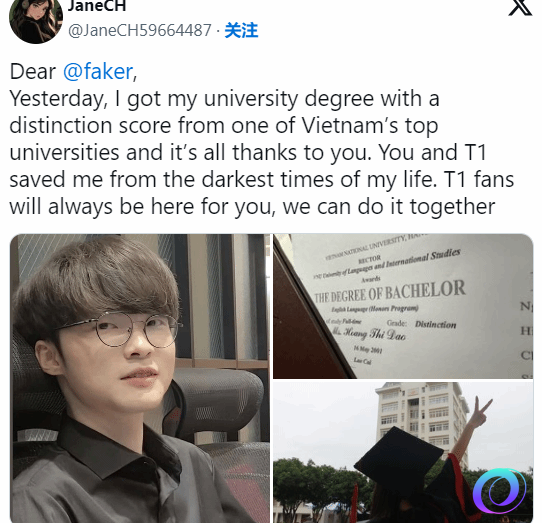Screen dimensions: 542x523
Task: Open JaneCH's profile avatar
Action: [36, 20]
